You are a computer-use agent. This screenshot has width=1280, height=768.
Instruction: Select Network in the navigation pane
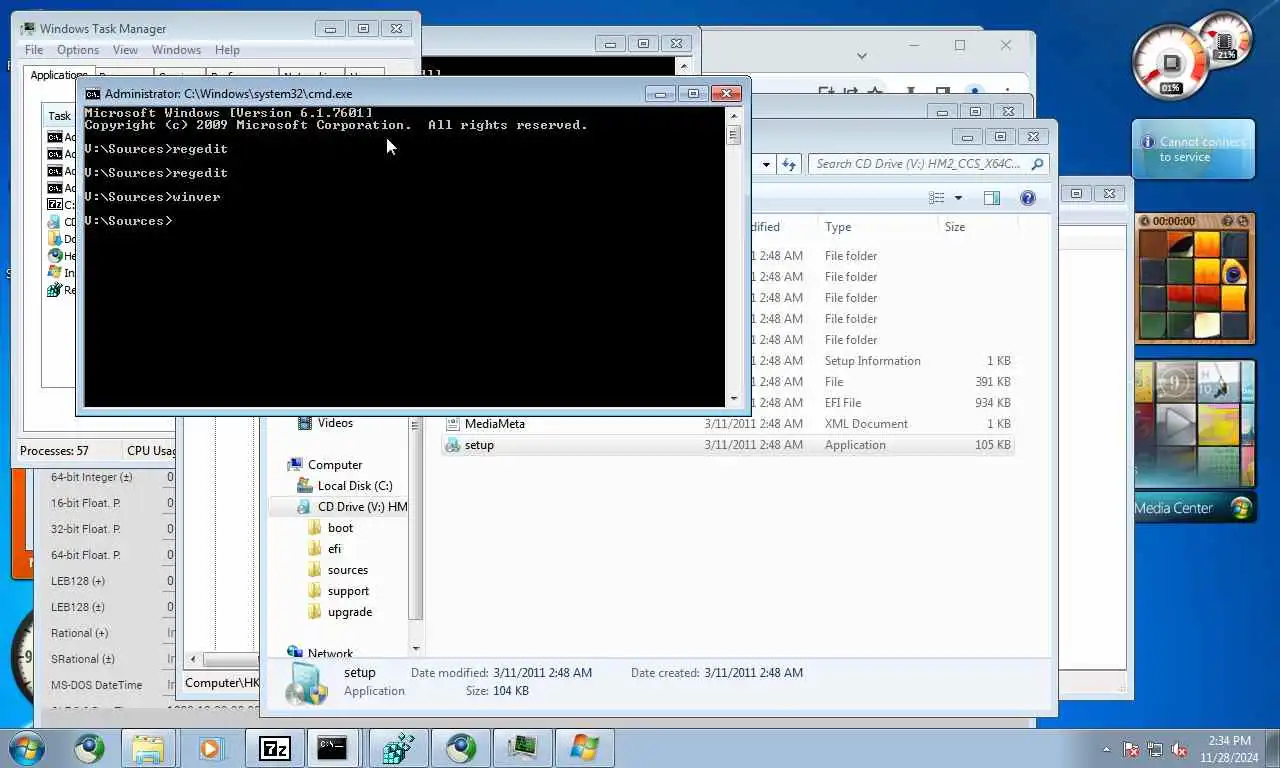330,653
